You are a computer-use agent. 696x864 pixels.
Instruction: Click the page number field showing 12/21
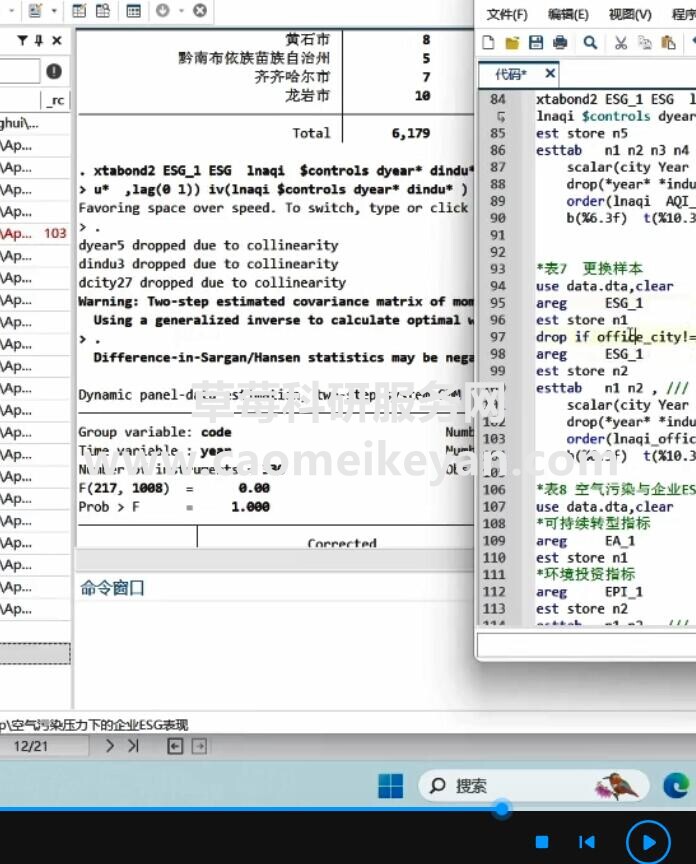(43, 747)
